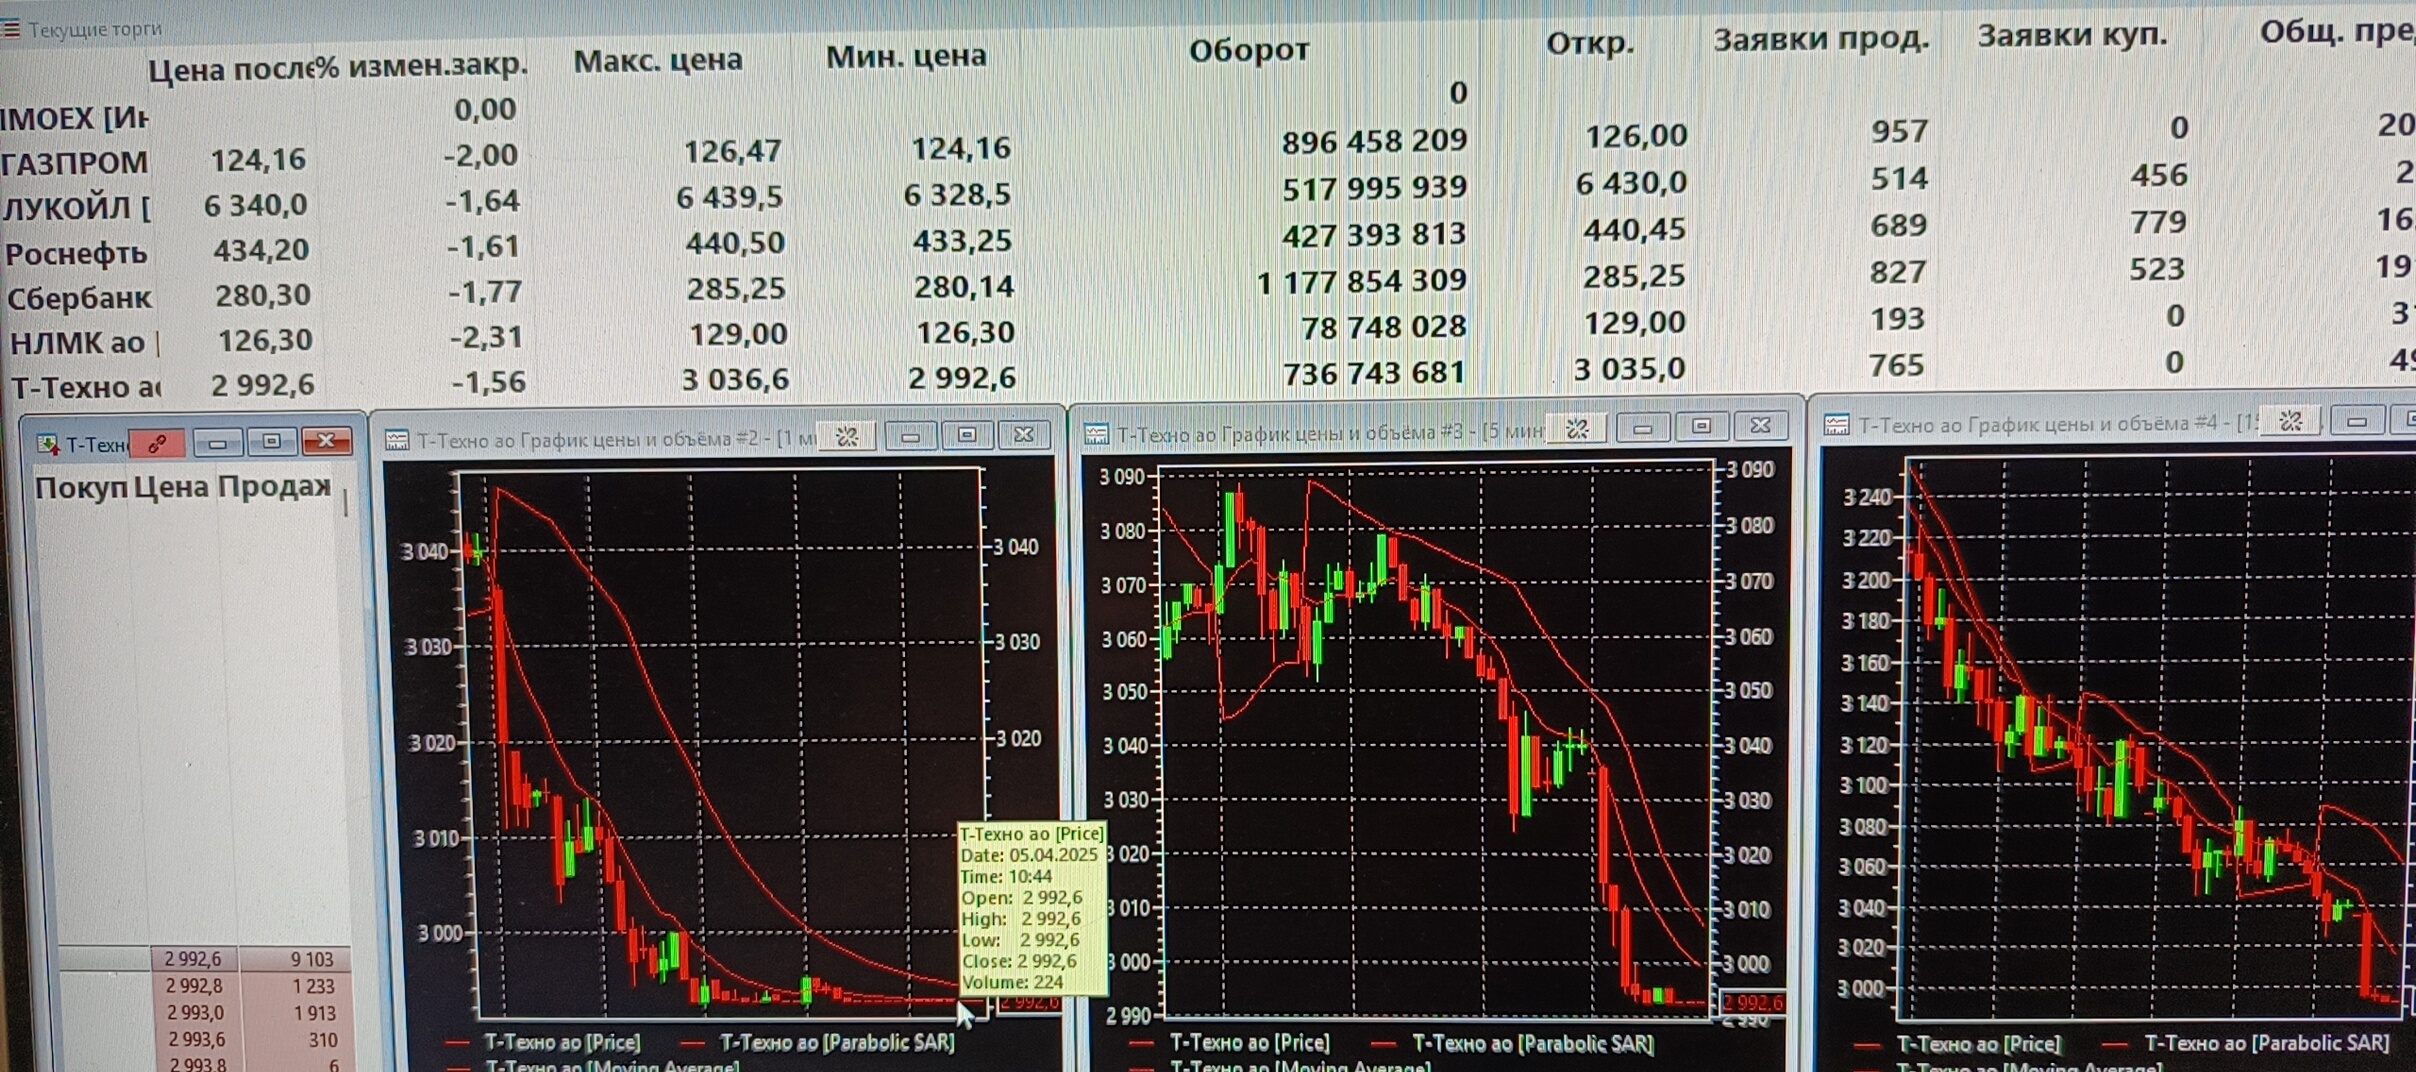Click the "Продаж" header in the order book

tap(274, 486)
